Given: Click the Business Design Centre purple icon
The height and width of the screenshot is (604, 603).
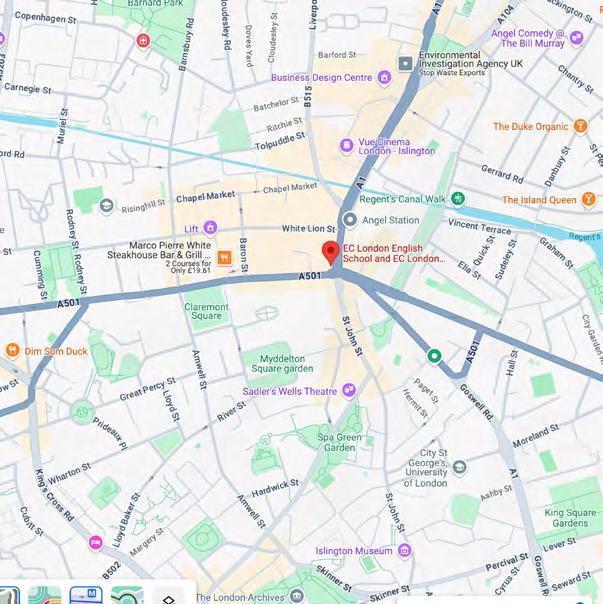Looking at the screenshot, I should [384, 77].
